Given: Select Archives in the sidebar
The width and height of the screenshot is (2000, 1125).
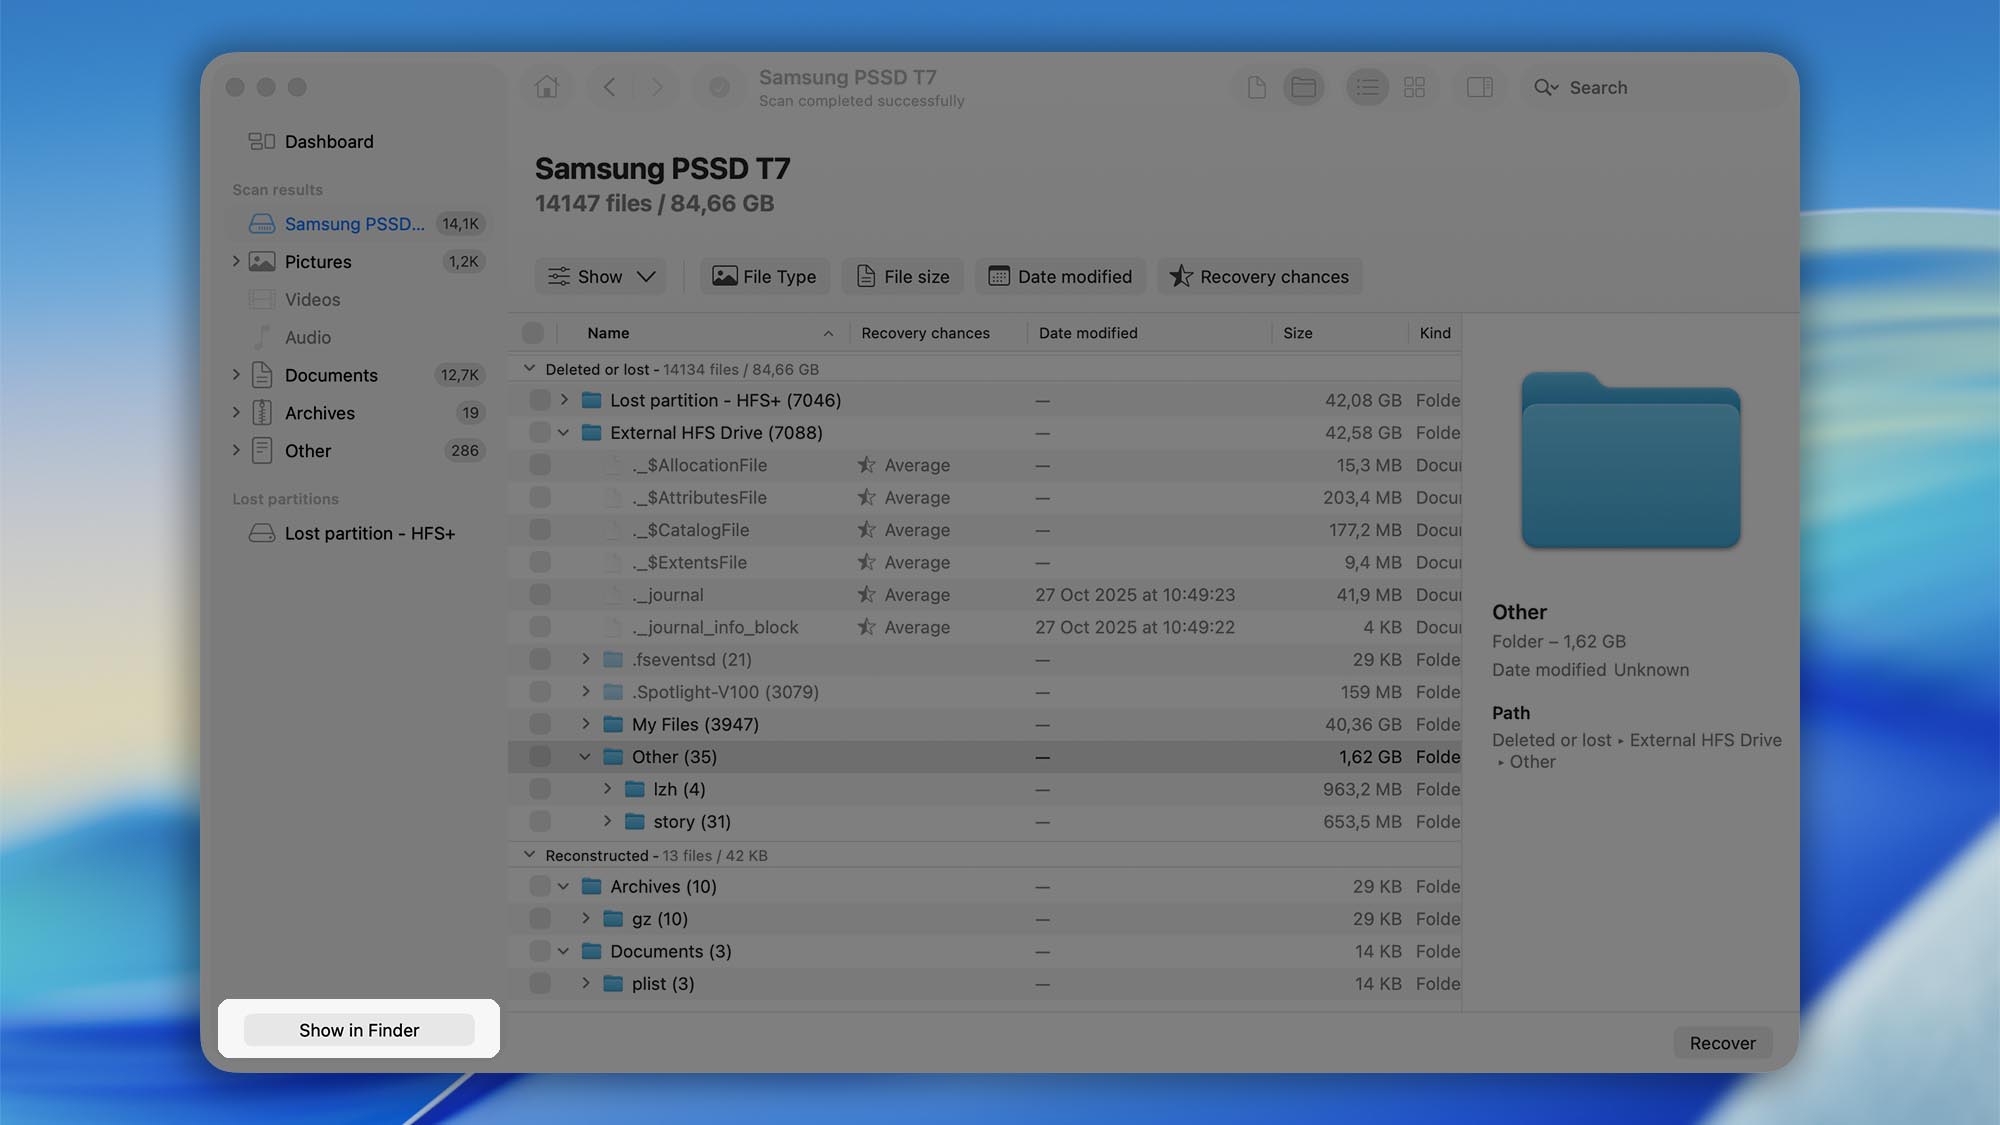Looking at the screenshot, I should pos(319,413).
